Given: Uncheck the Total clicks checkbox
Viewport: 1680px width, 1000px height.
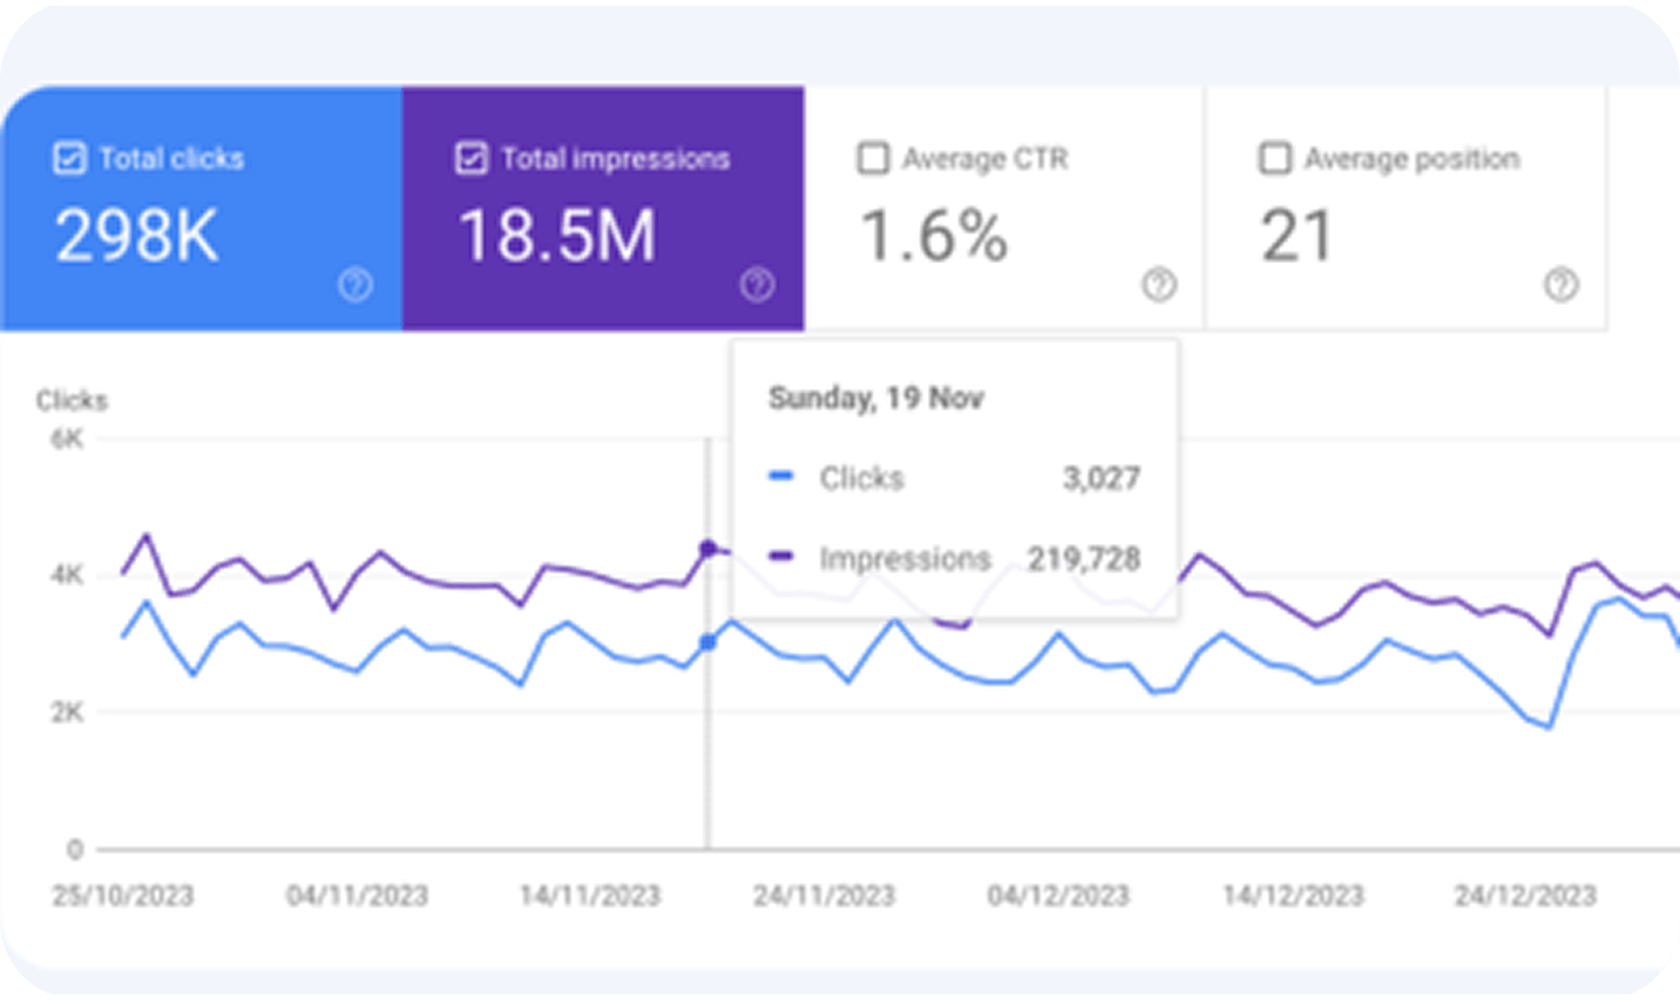Looking at the screenshot, I should 69,158.
